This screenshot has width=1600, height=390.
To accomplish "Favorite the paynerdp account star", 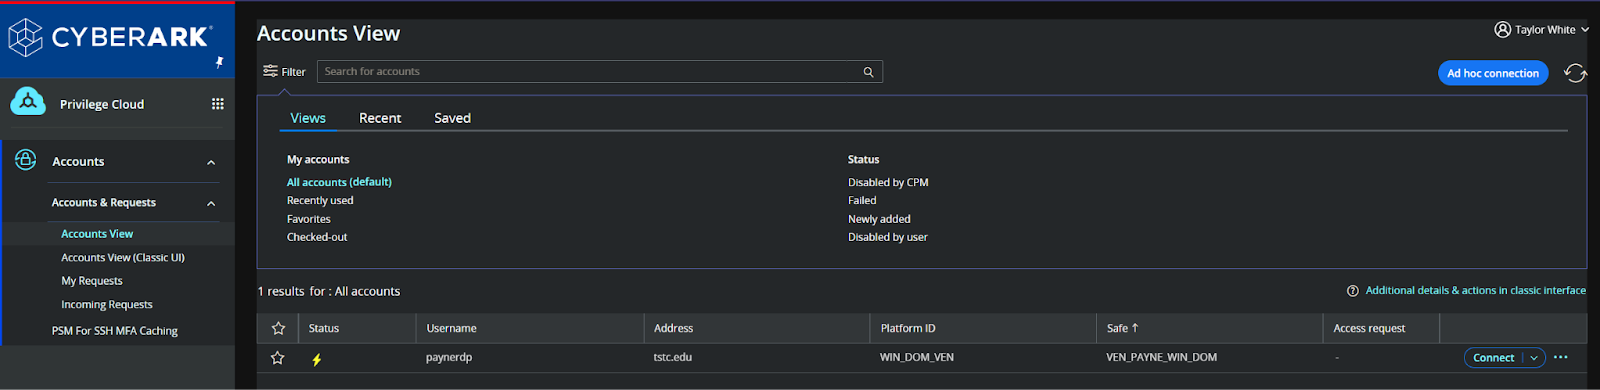I will [278, 357].
